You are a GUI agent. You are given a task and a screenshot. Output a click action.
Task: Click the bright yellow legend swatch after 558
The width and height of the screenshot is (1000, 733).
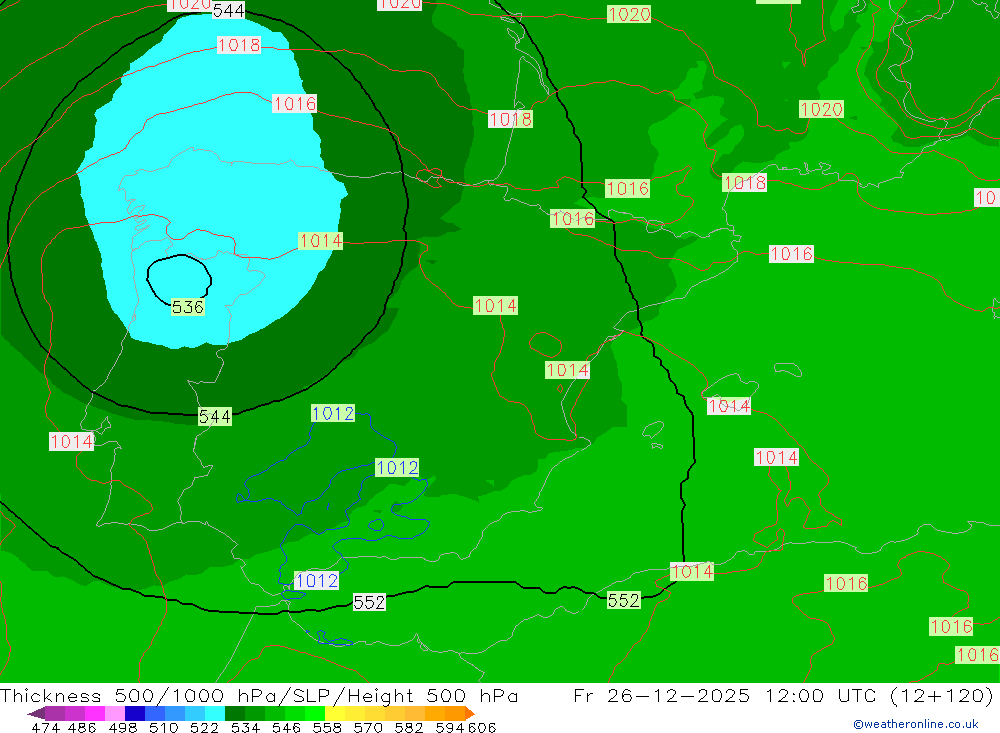point(335,713)
